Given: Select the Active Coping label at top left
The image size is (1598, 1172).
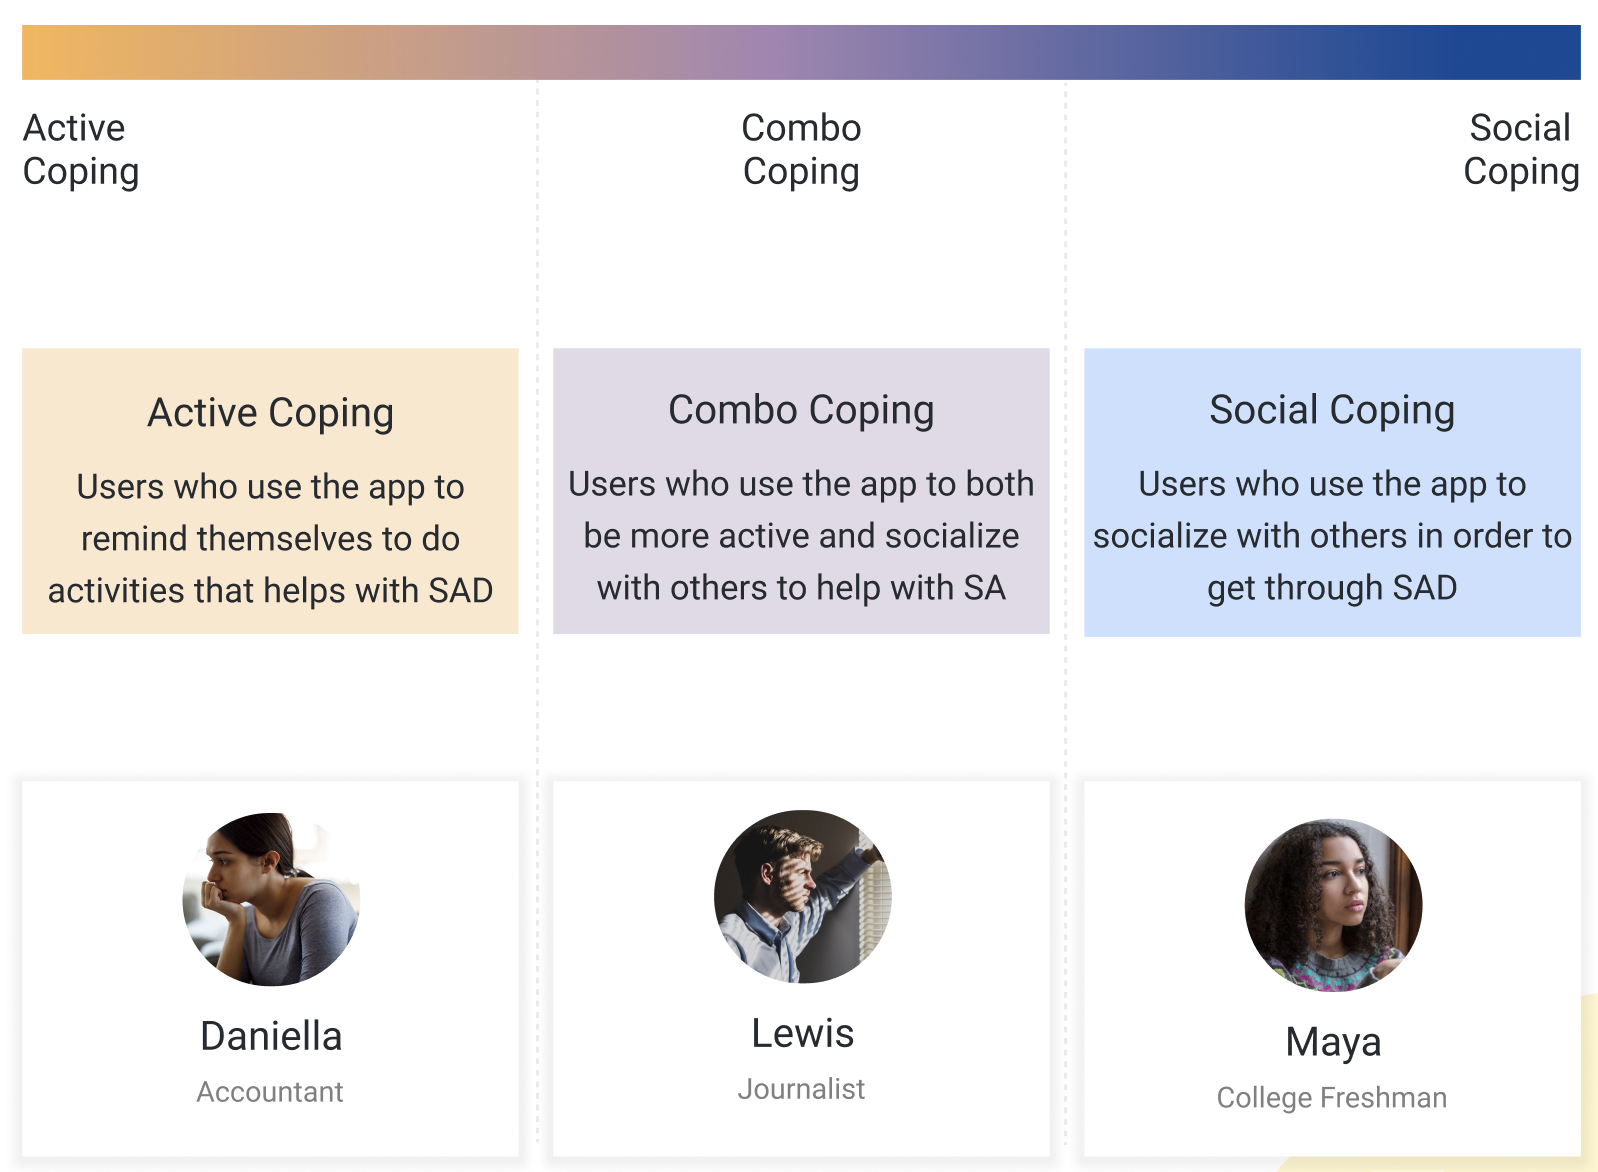Looking at the screenshot, I should pos(81,150).
